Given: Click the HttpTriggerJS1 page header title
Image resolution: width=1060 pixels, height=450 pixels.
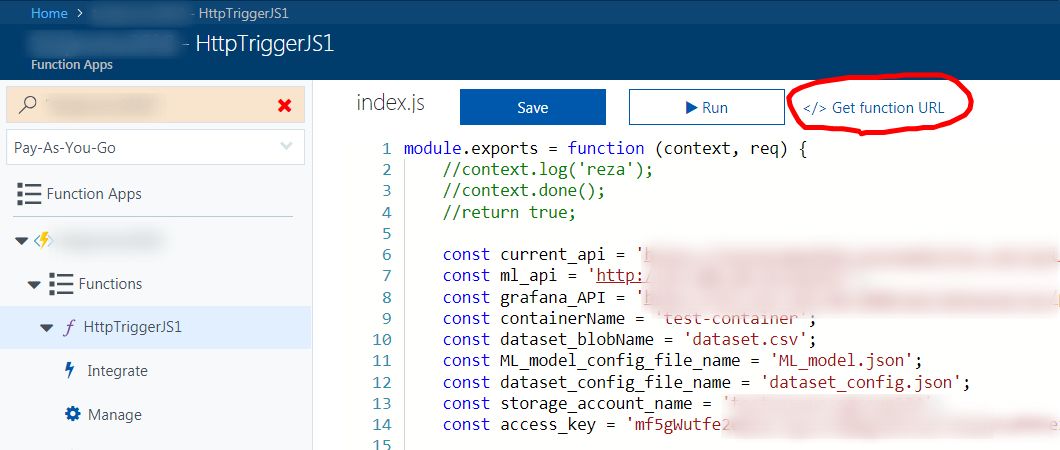Looking at the screenshot, I should coord(264,44).
